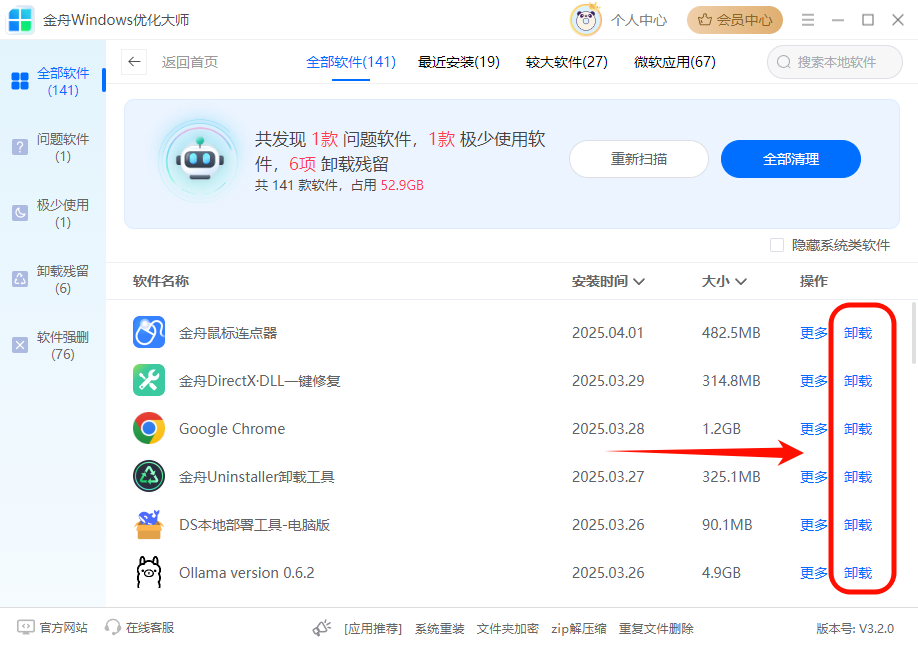Viewport: 918px width, 647px height.
Task: Click 更多 for 金舟DirectX·DLL一键修复
Action: 814,381
